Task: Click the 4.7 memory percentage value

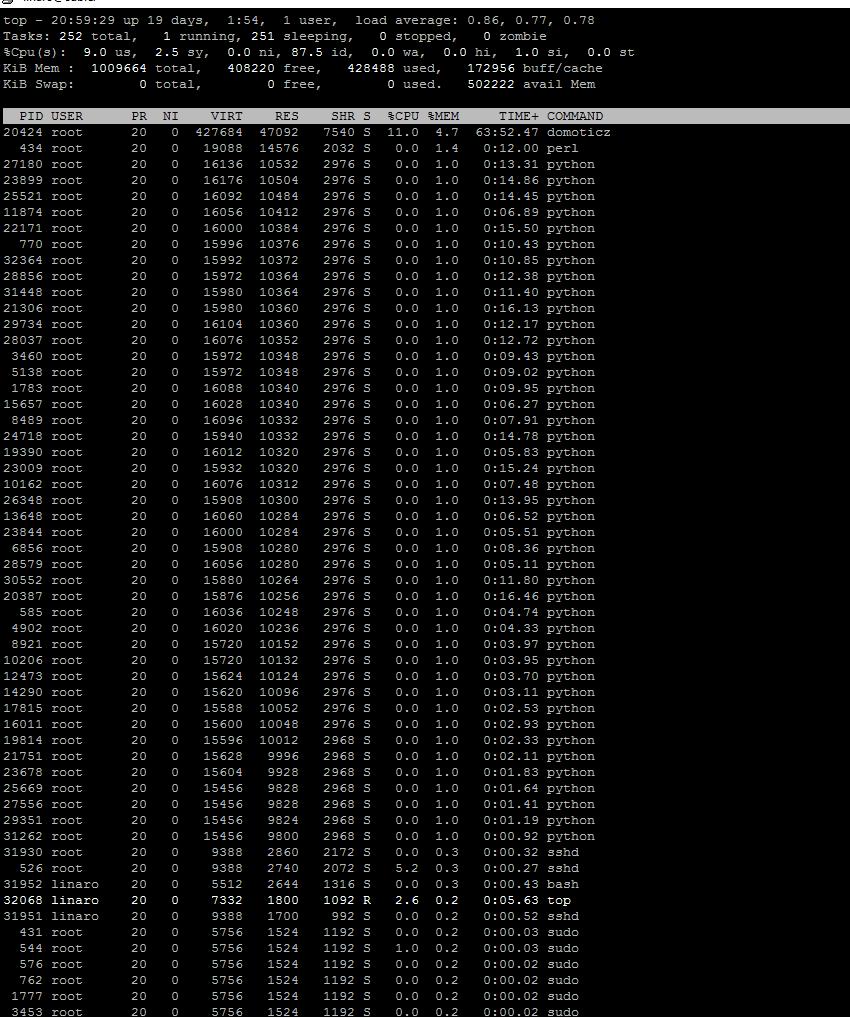Action: pos(447,132)
